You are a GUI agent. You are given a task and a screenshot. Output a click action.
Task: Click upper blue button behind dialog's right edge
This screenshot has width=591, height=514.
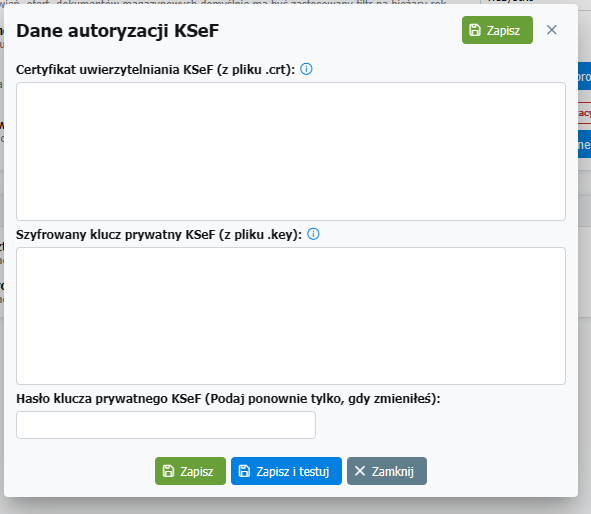tap(584, 76)
